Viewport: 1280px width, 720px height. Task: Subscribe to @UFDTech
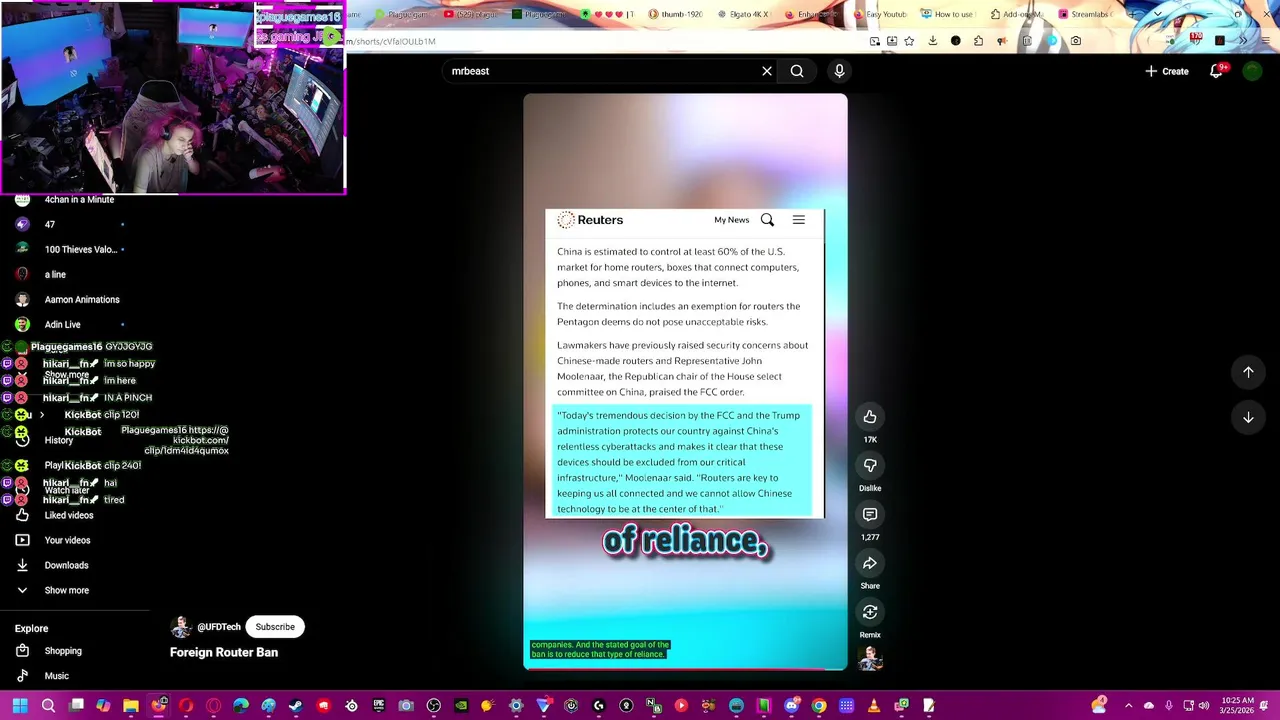point(275,627)
